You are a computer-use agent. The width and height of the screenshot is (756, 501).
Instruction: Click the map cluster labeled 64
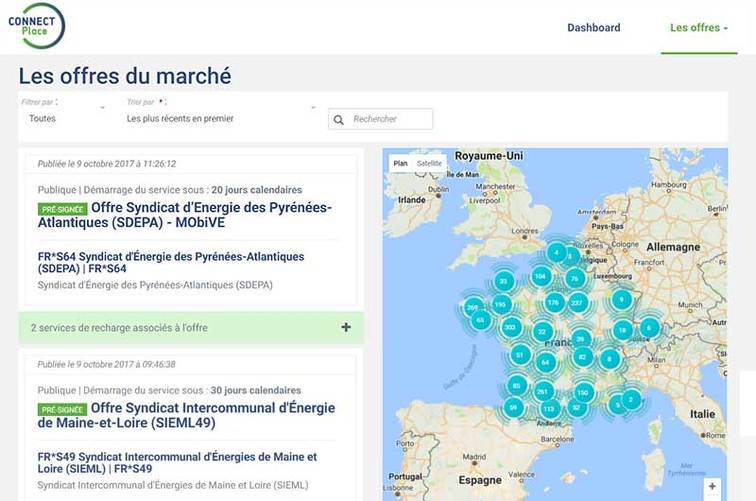[x=545, y=363]
